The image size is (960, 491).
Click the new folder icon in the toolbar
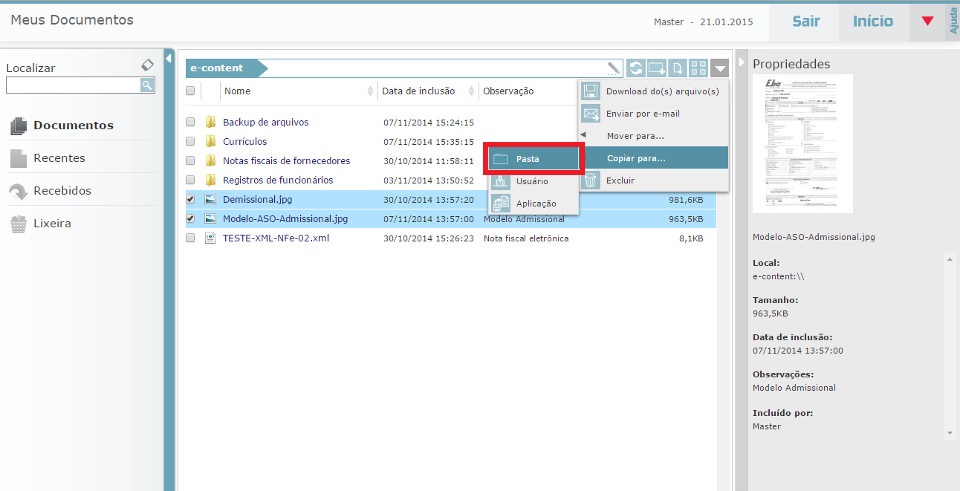click(x=656, y=68)
